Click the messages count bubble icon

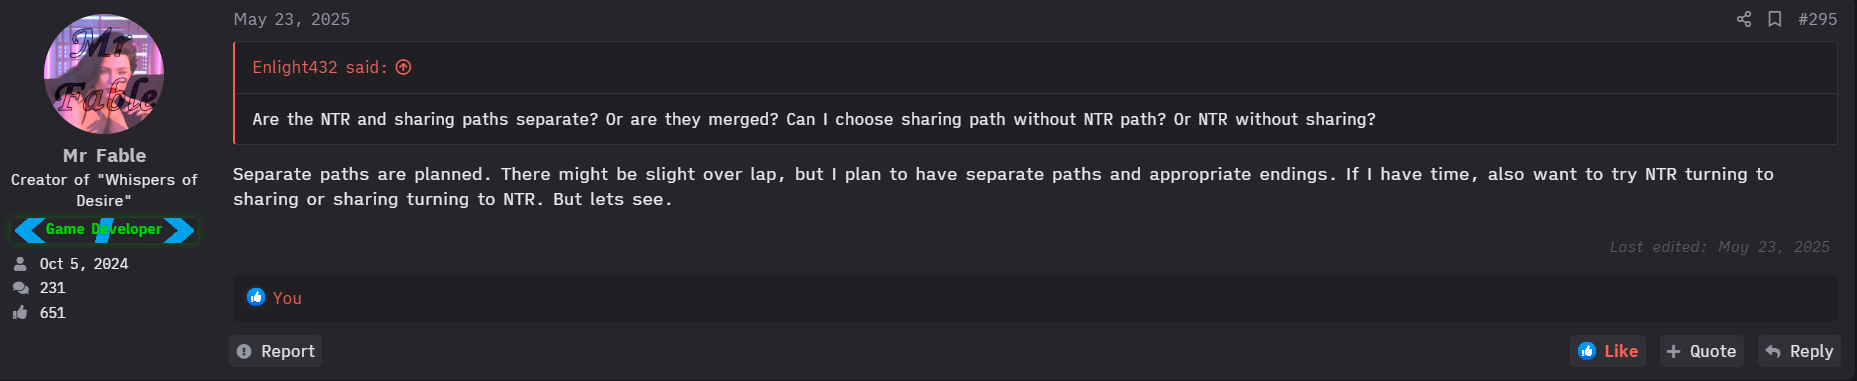[20, 288]
